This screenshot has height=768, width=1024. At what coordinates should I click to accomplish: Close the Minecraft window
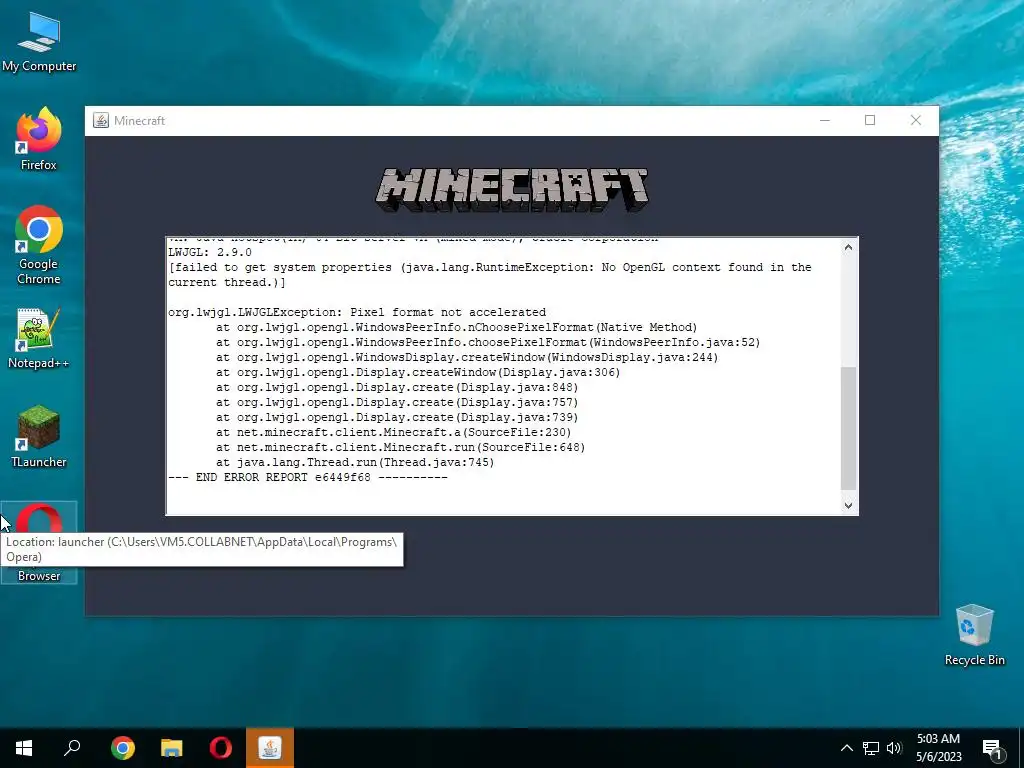[x=916, y=120]
